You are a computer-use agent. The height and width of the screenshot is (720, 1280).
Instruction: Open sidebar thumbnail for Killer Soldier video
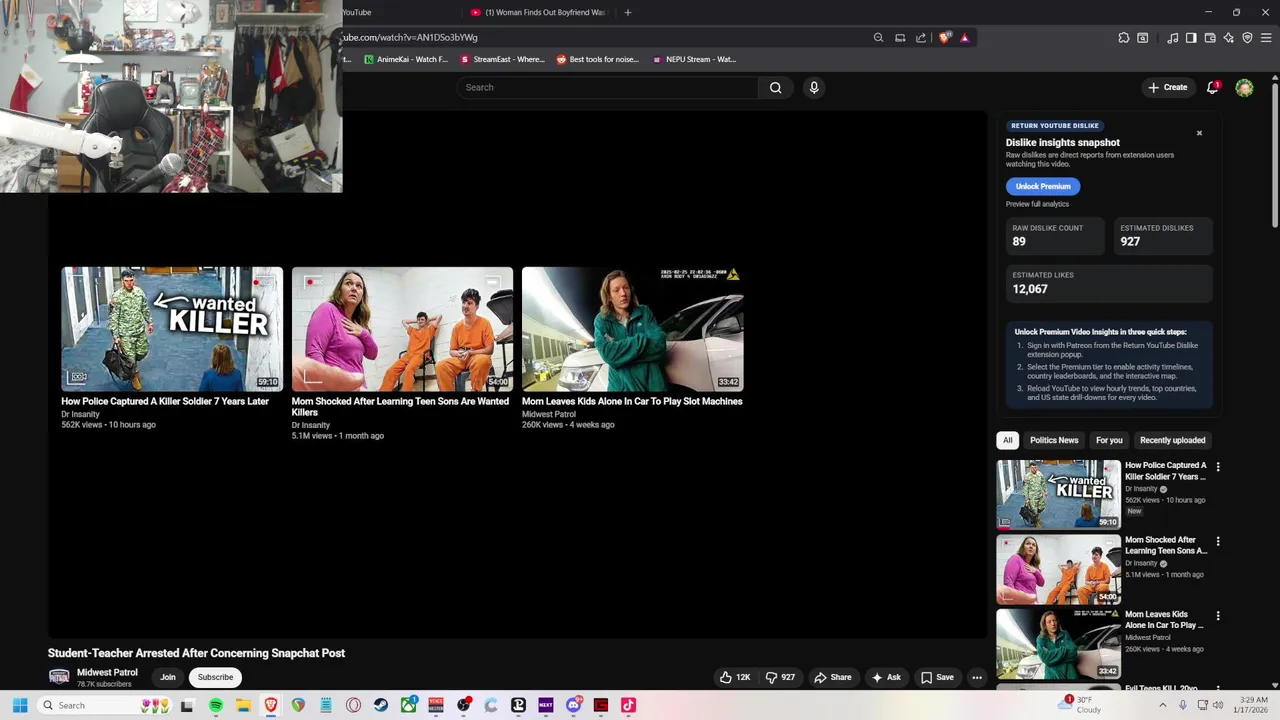(x=1058, y=494)
